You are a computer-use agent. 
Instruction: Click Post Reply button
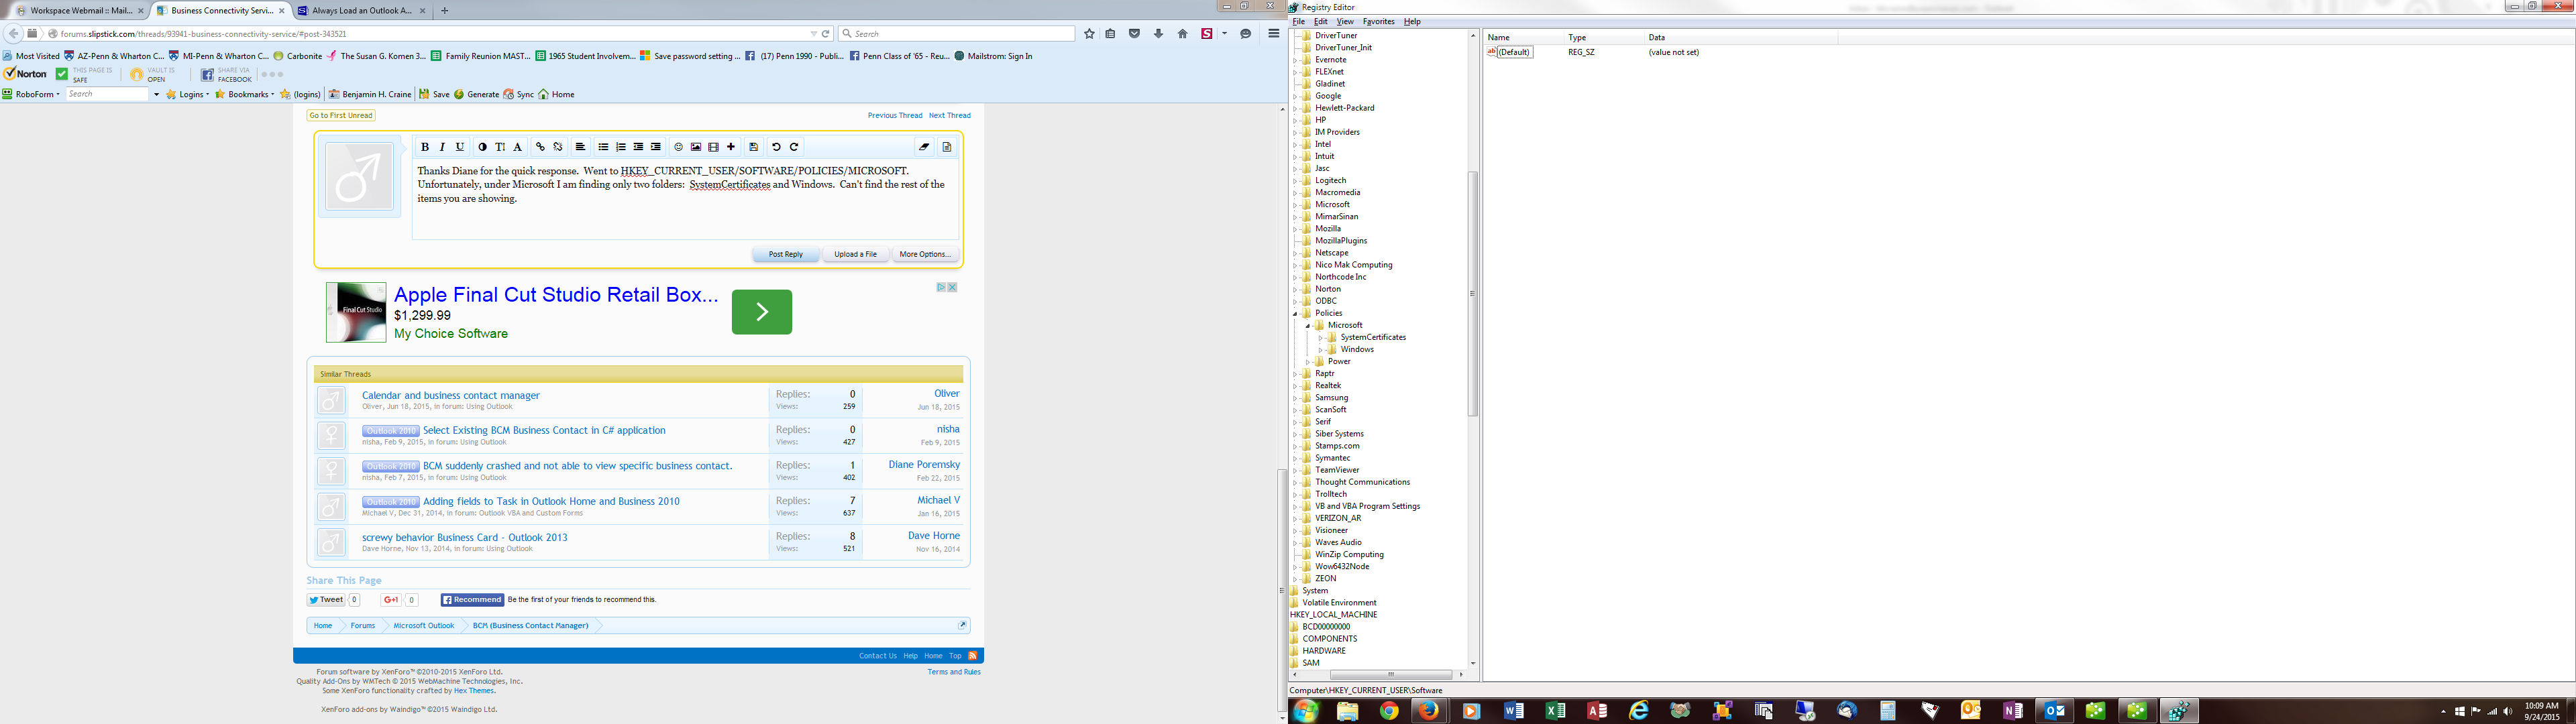(786, 254)
